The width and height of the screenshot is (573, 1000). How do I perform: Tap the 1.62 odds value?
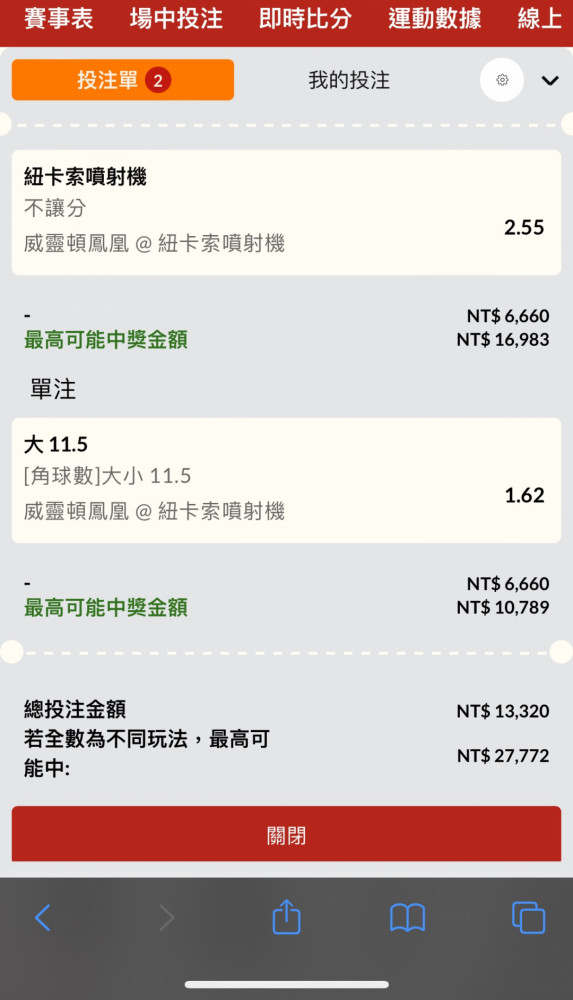coord(525,496)
